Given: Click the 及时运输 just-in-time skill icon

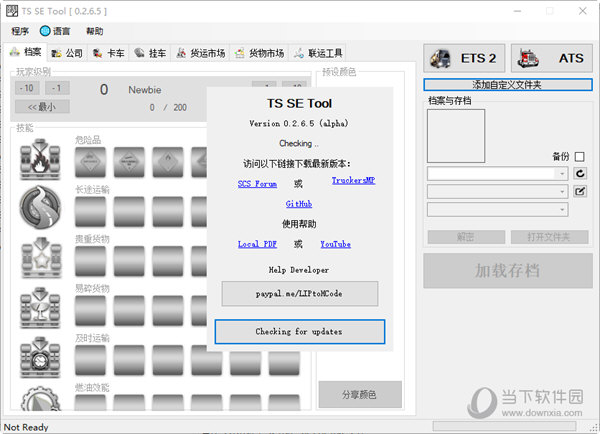Looking at the screenshot, I should [40, 357].
